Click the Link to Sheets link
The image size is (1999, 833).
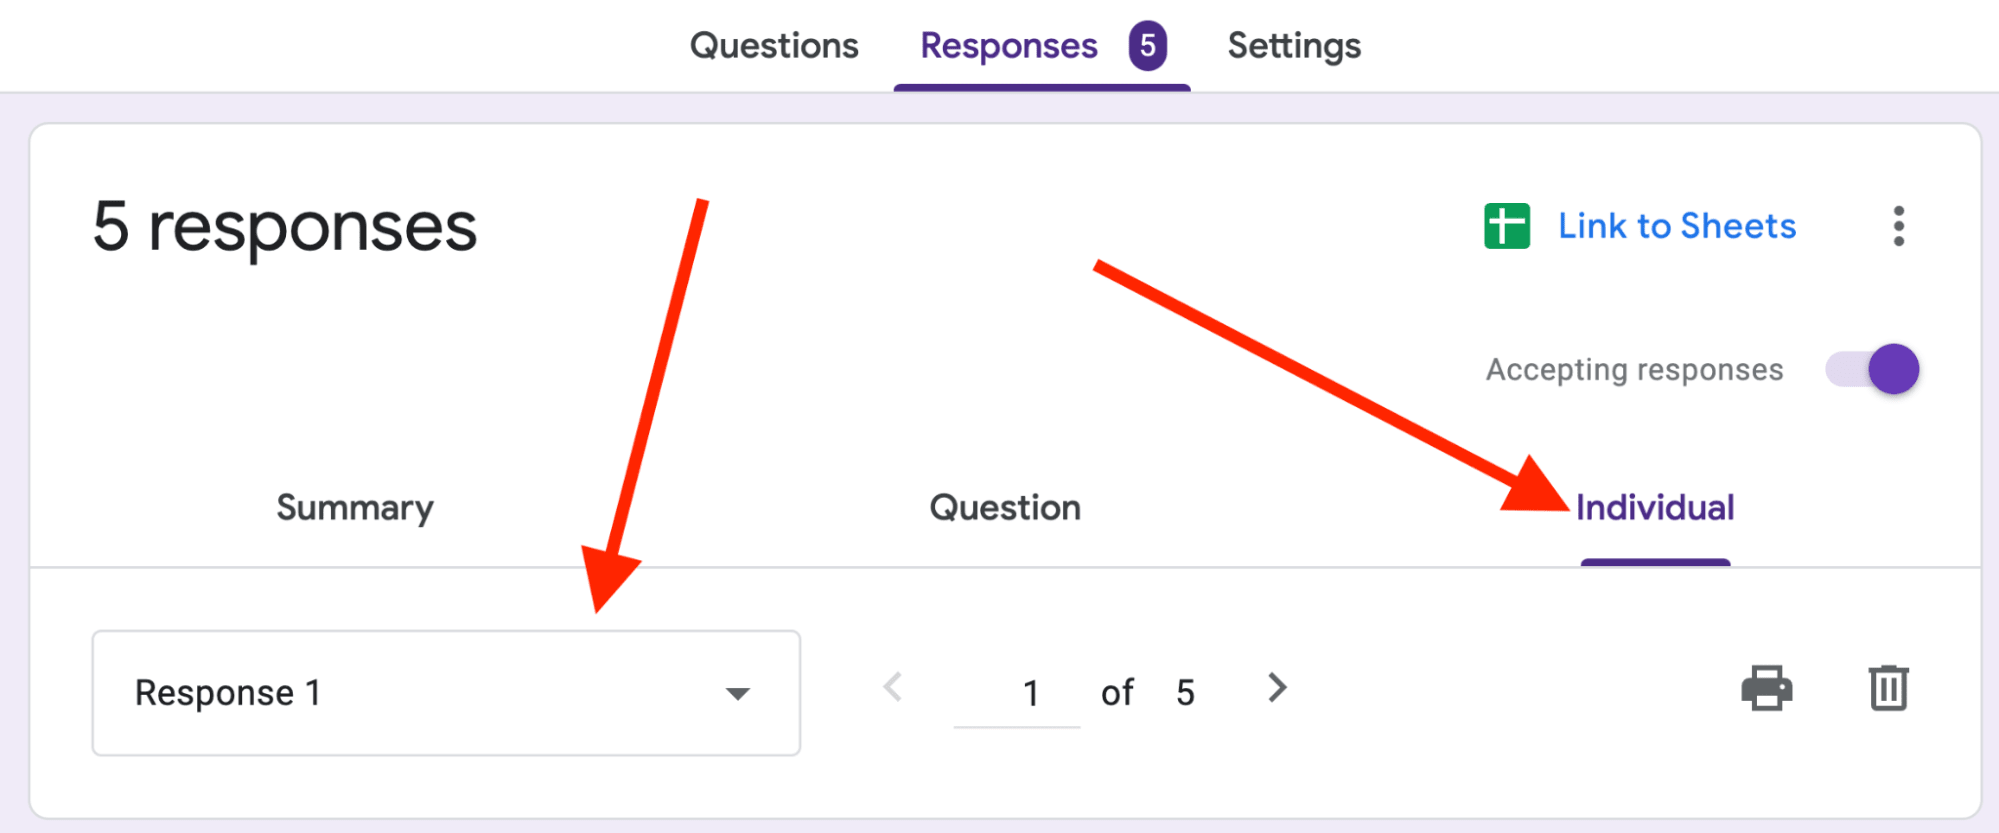1676,225
